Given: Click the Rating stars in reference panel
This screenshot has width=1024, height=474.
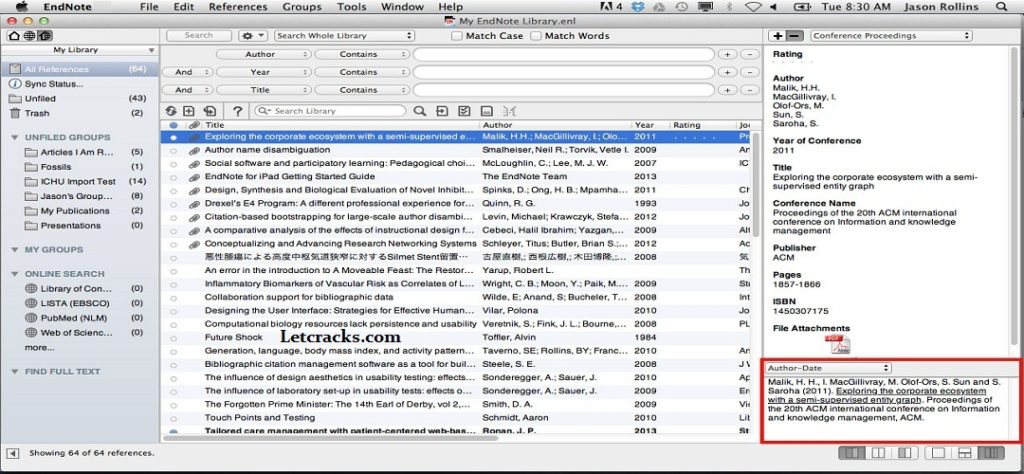Looking at the screenshot, I should [792, 63].
